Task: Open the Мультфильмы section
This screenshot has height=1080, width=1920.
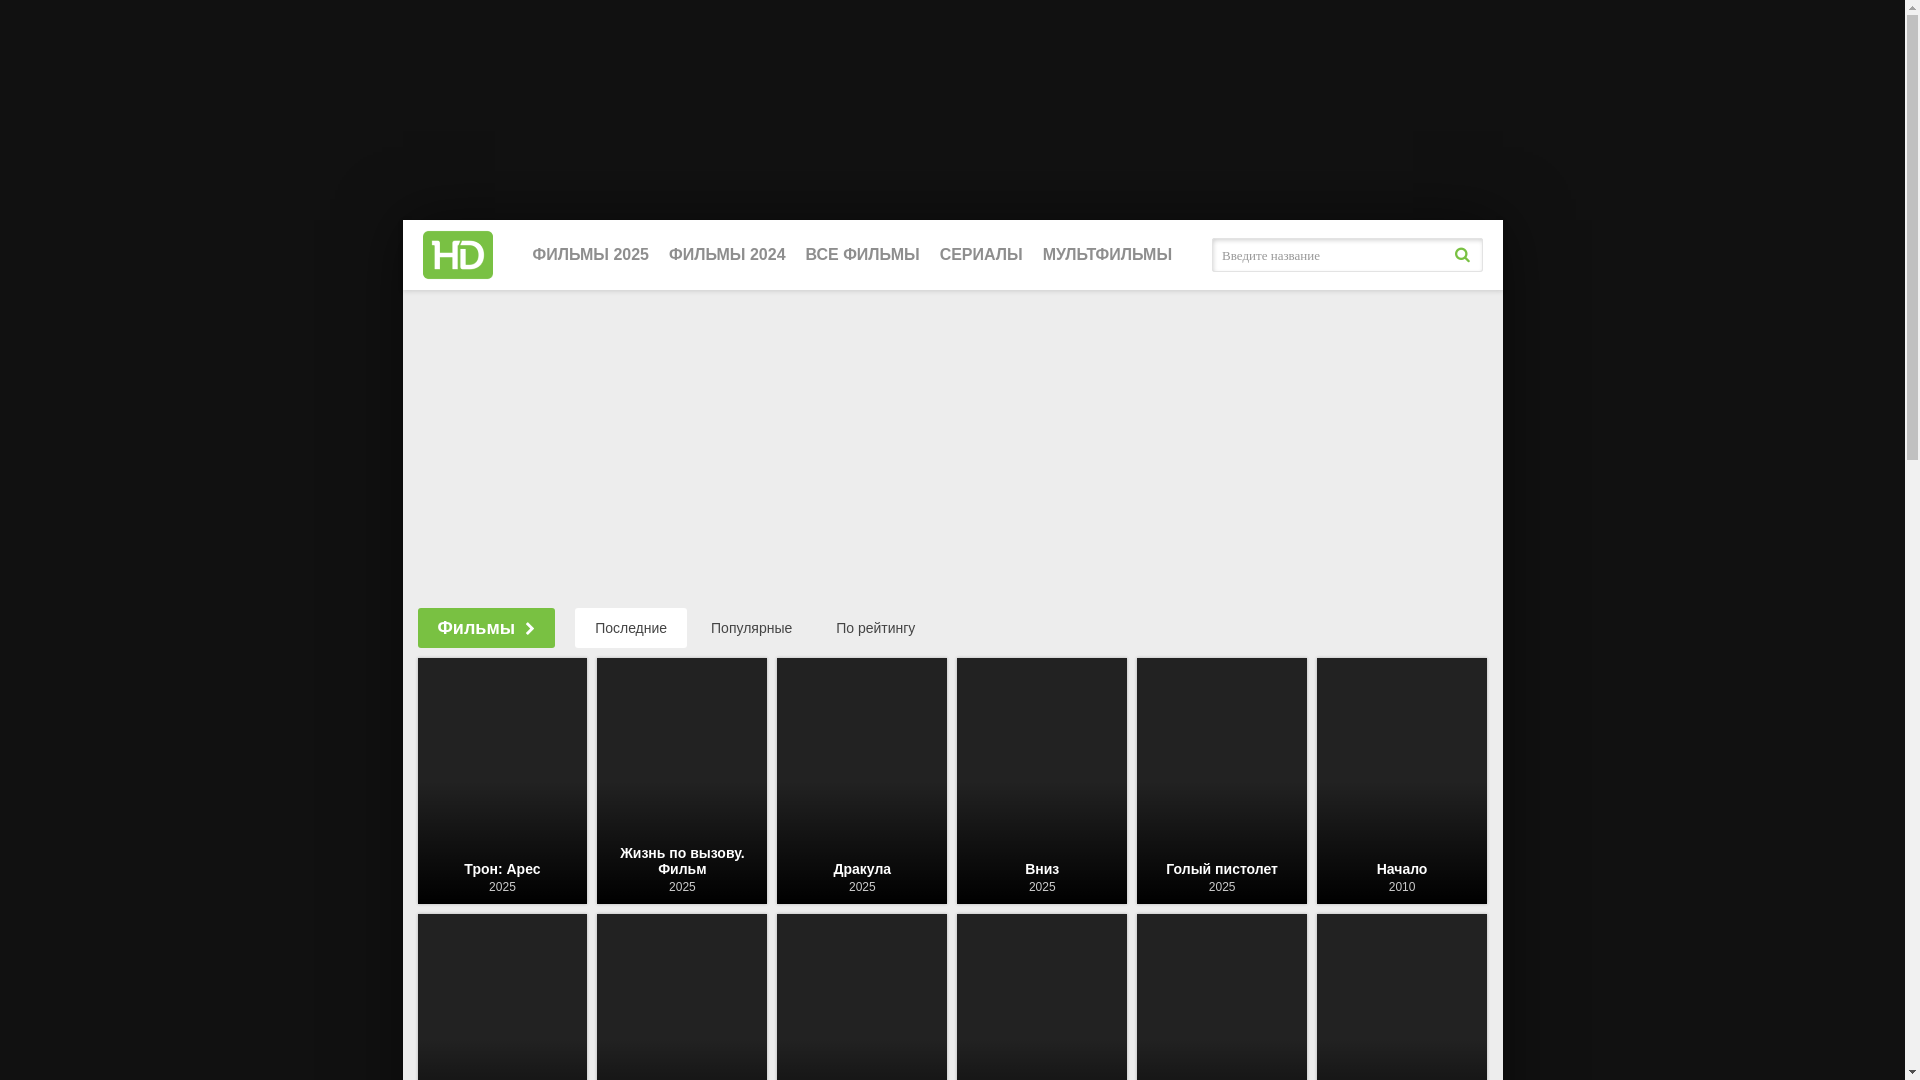Action: point(1107,255)
